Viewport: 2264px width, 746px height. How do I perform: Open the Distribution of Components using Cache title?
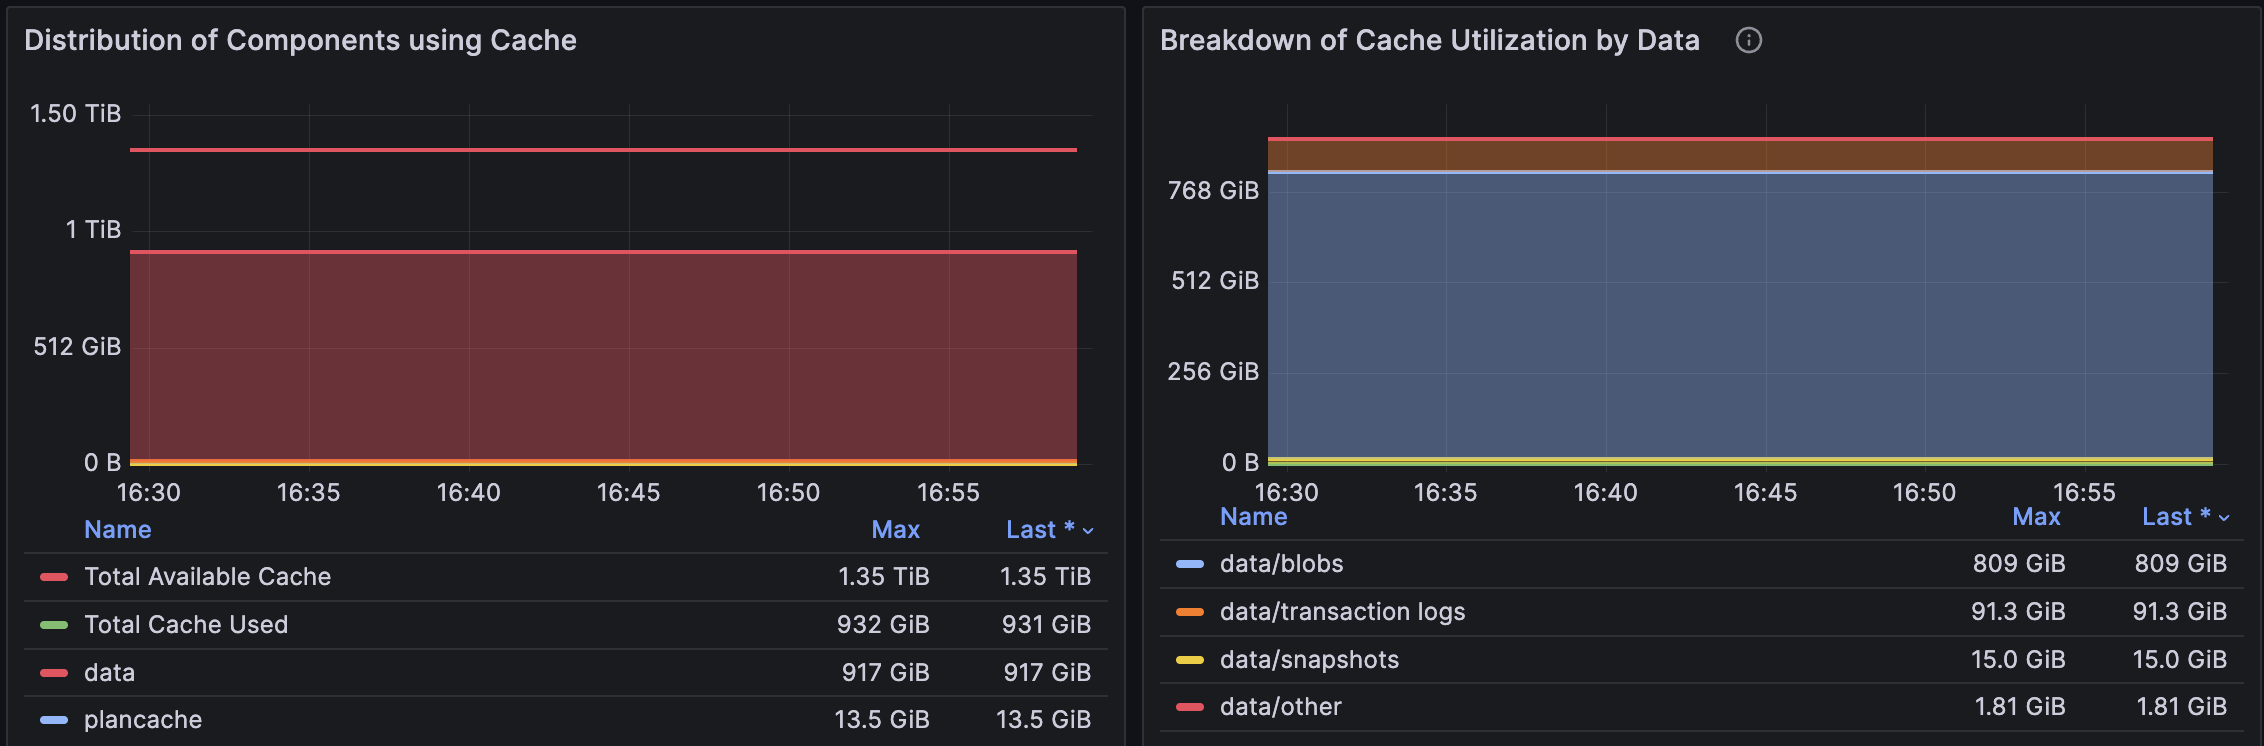[x=300, y=40]
